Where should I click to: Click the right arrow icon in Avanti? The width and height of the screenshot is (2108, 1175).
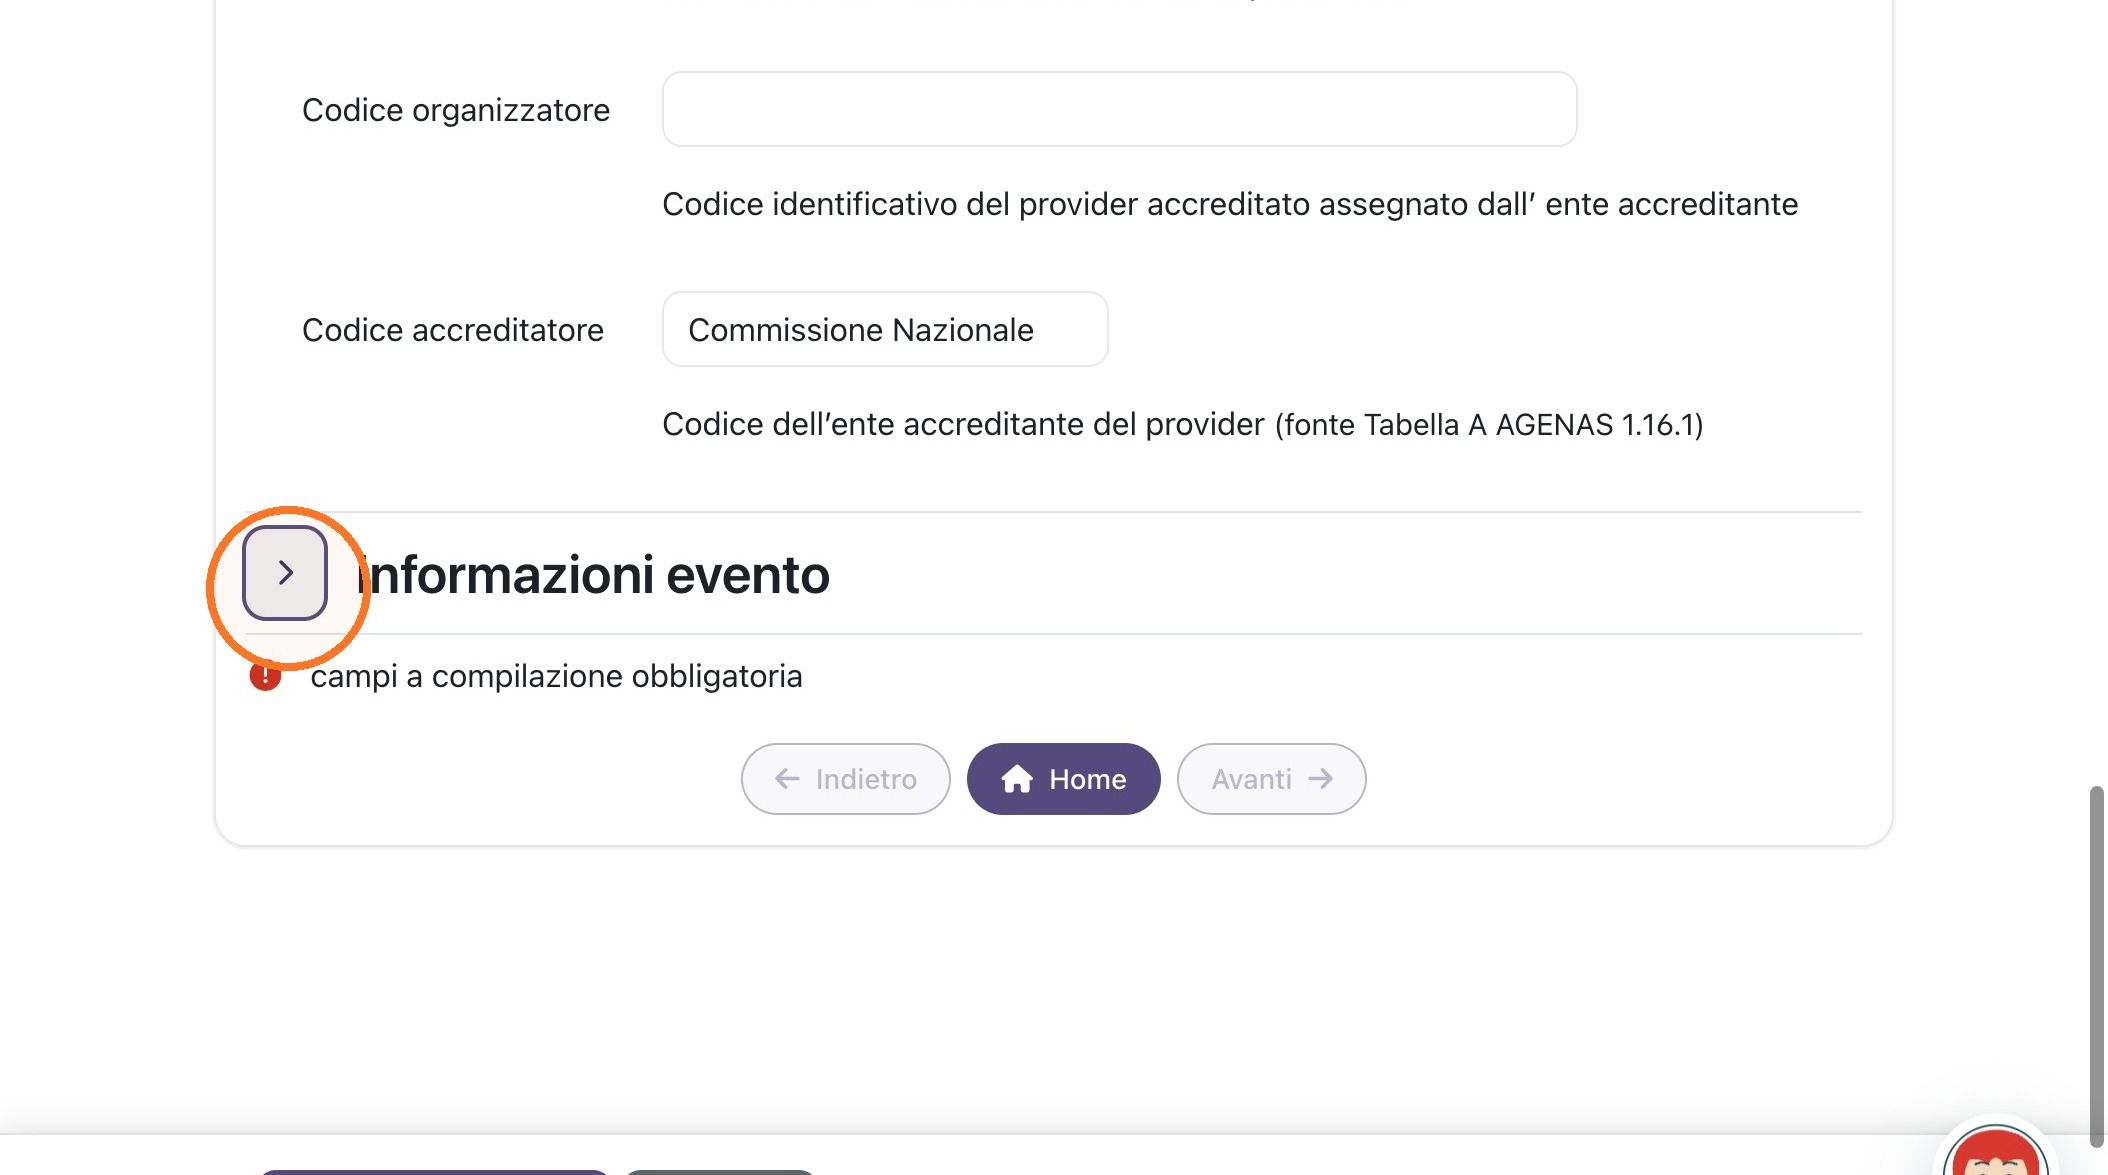point(1321,779)
